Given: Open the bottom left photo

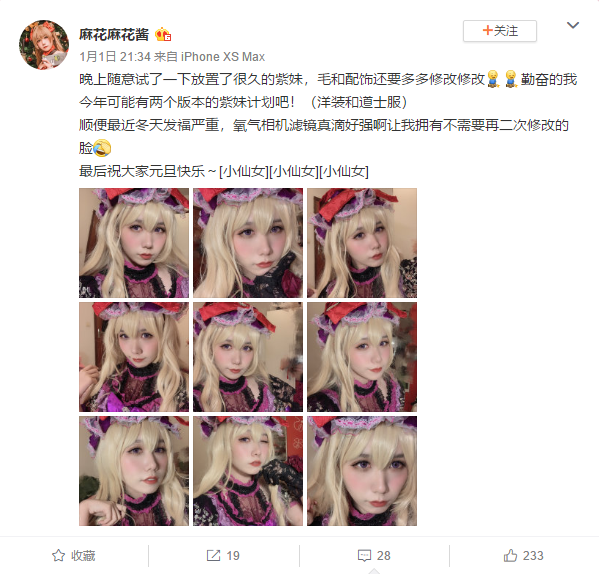Looking at the screenshot, I should click(x=134, y=471).
